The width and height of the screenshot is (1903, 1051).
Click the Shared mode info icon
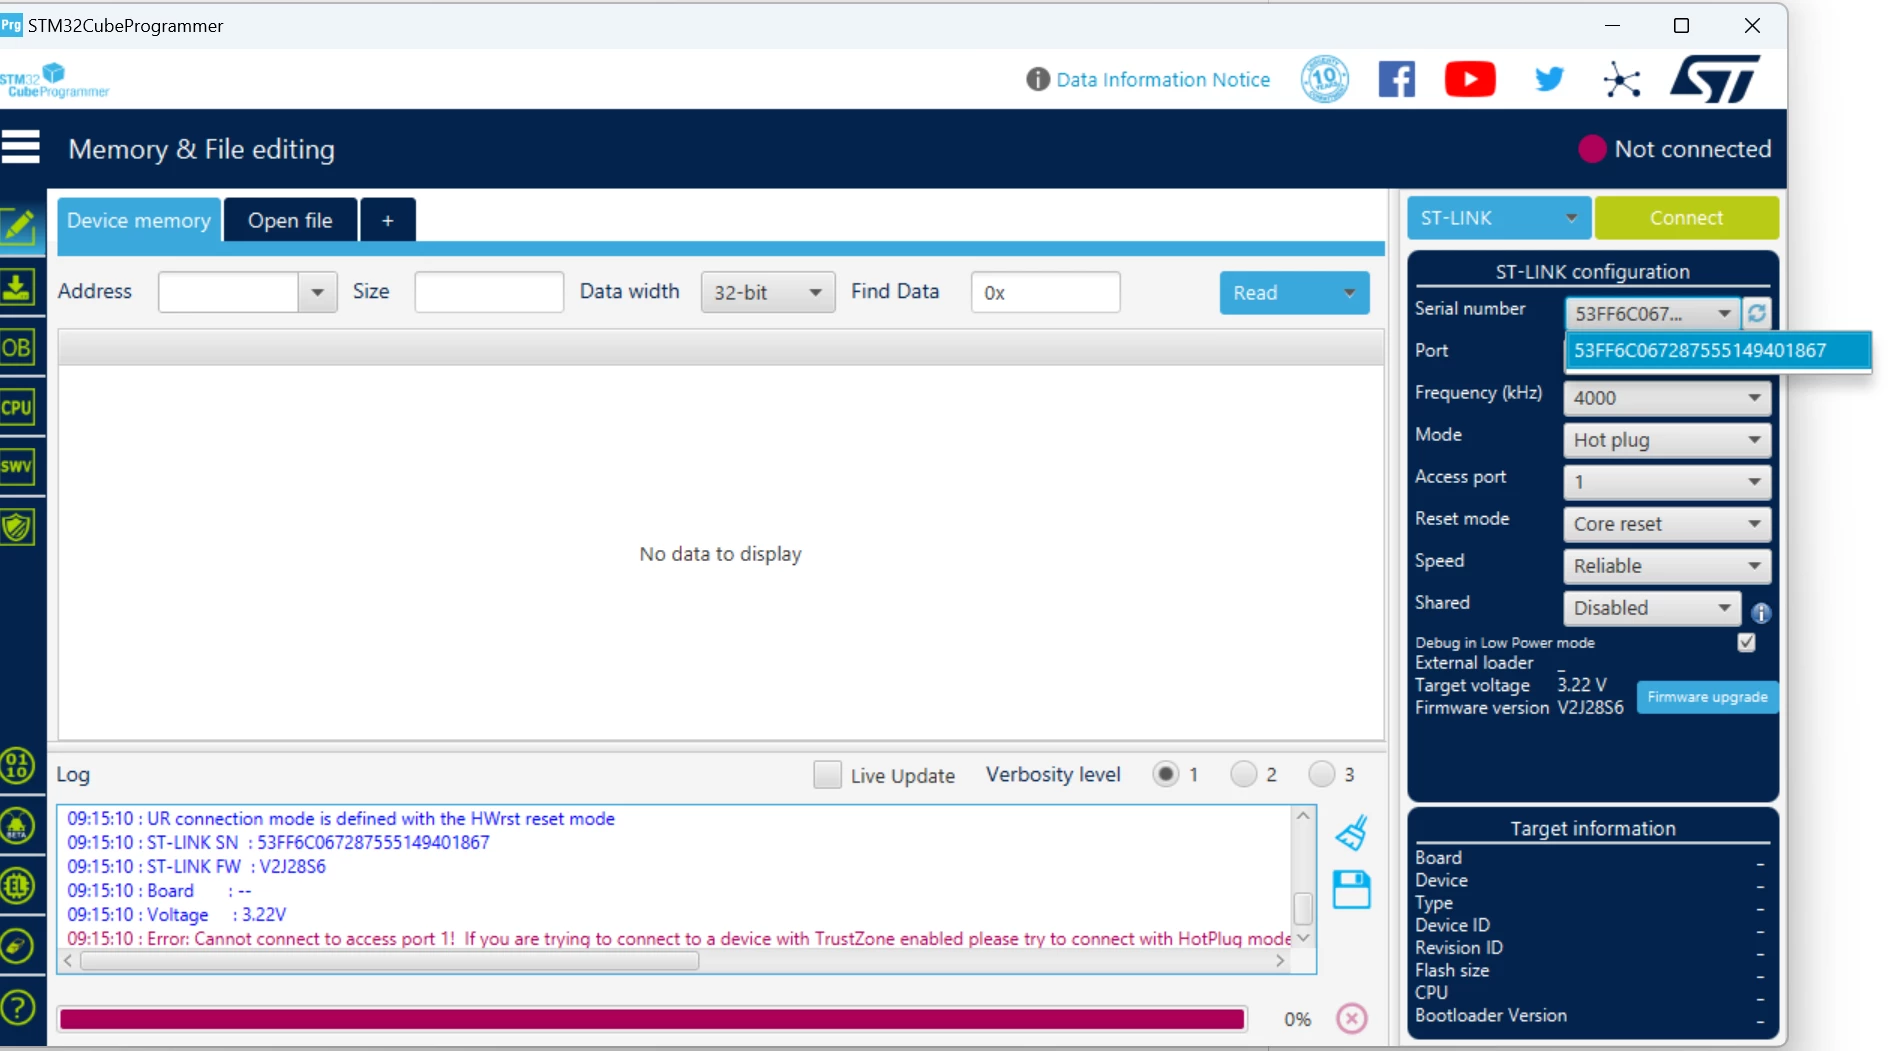(x=1761, y=613)
